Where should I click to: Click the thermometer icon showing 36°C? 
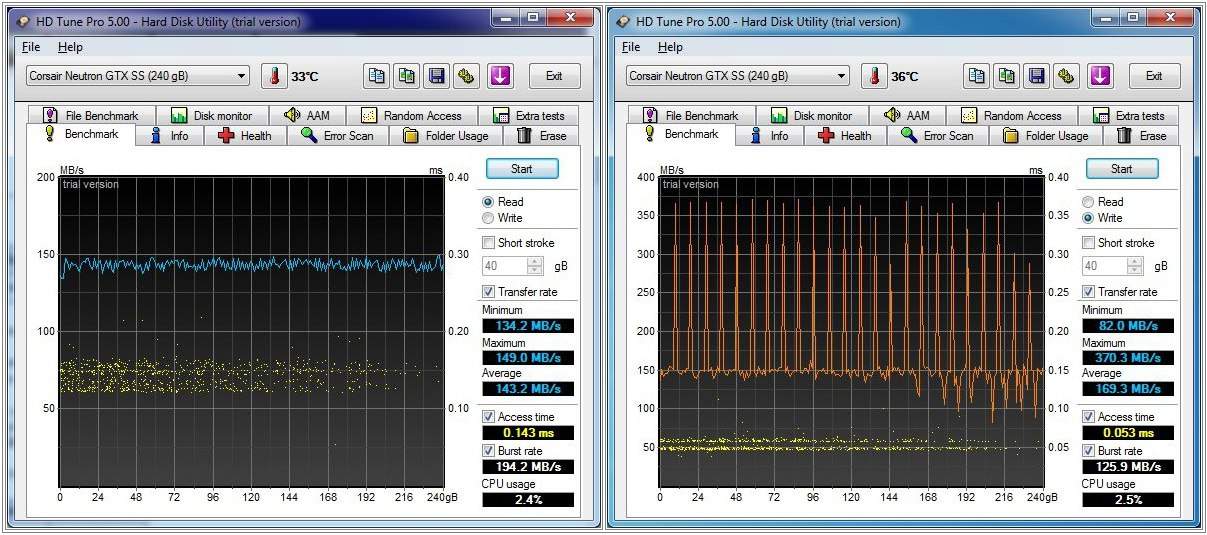pyautogui.click(x=874, y=76)
